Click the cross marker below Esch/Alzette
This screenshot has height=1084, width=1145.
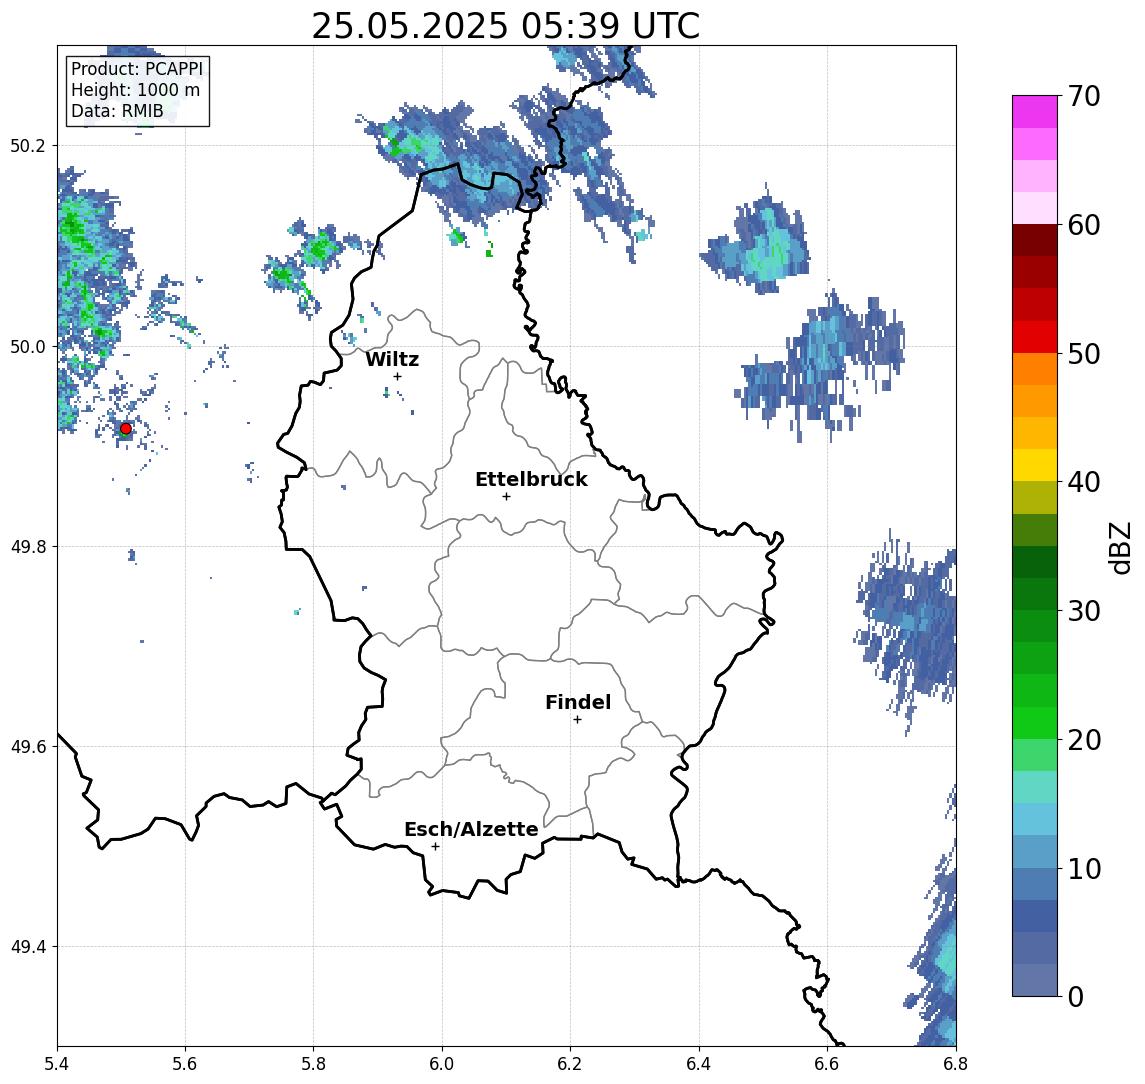pos(435,847)
